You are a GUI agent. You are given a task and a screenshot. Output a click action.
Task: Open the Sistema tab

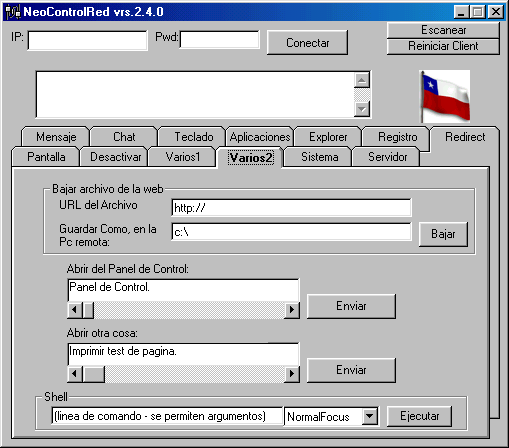319,157
